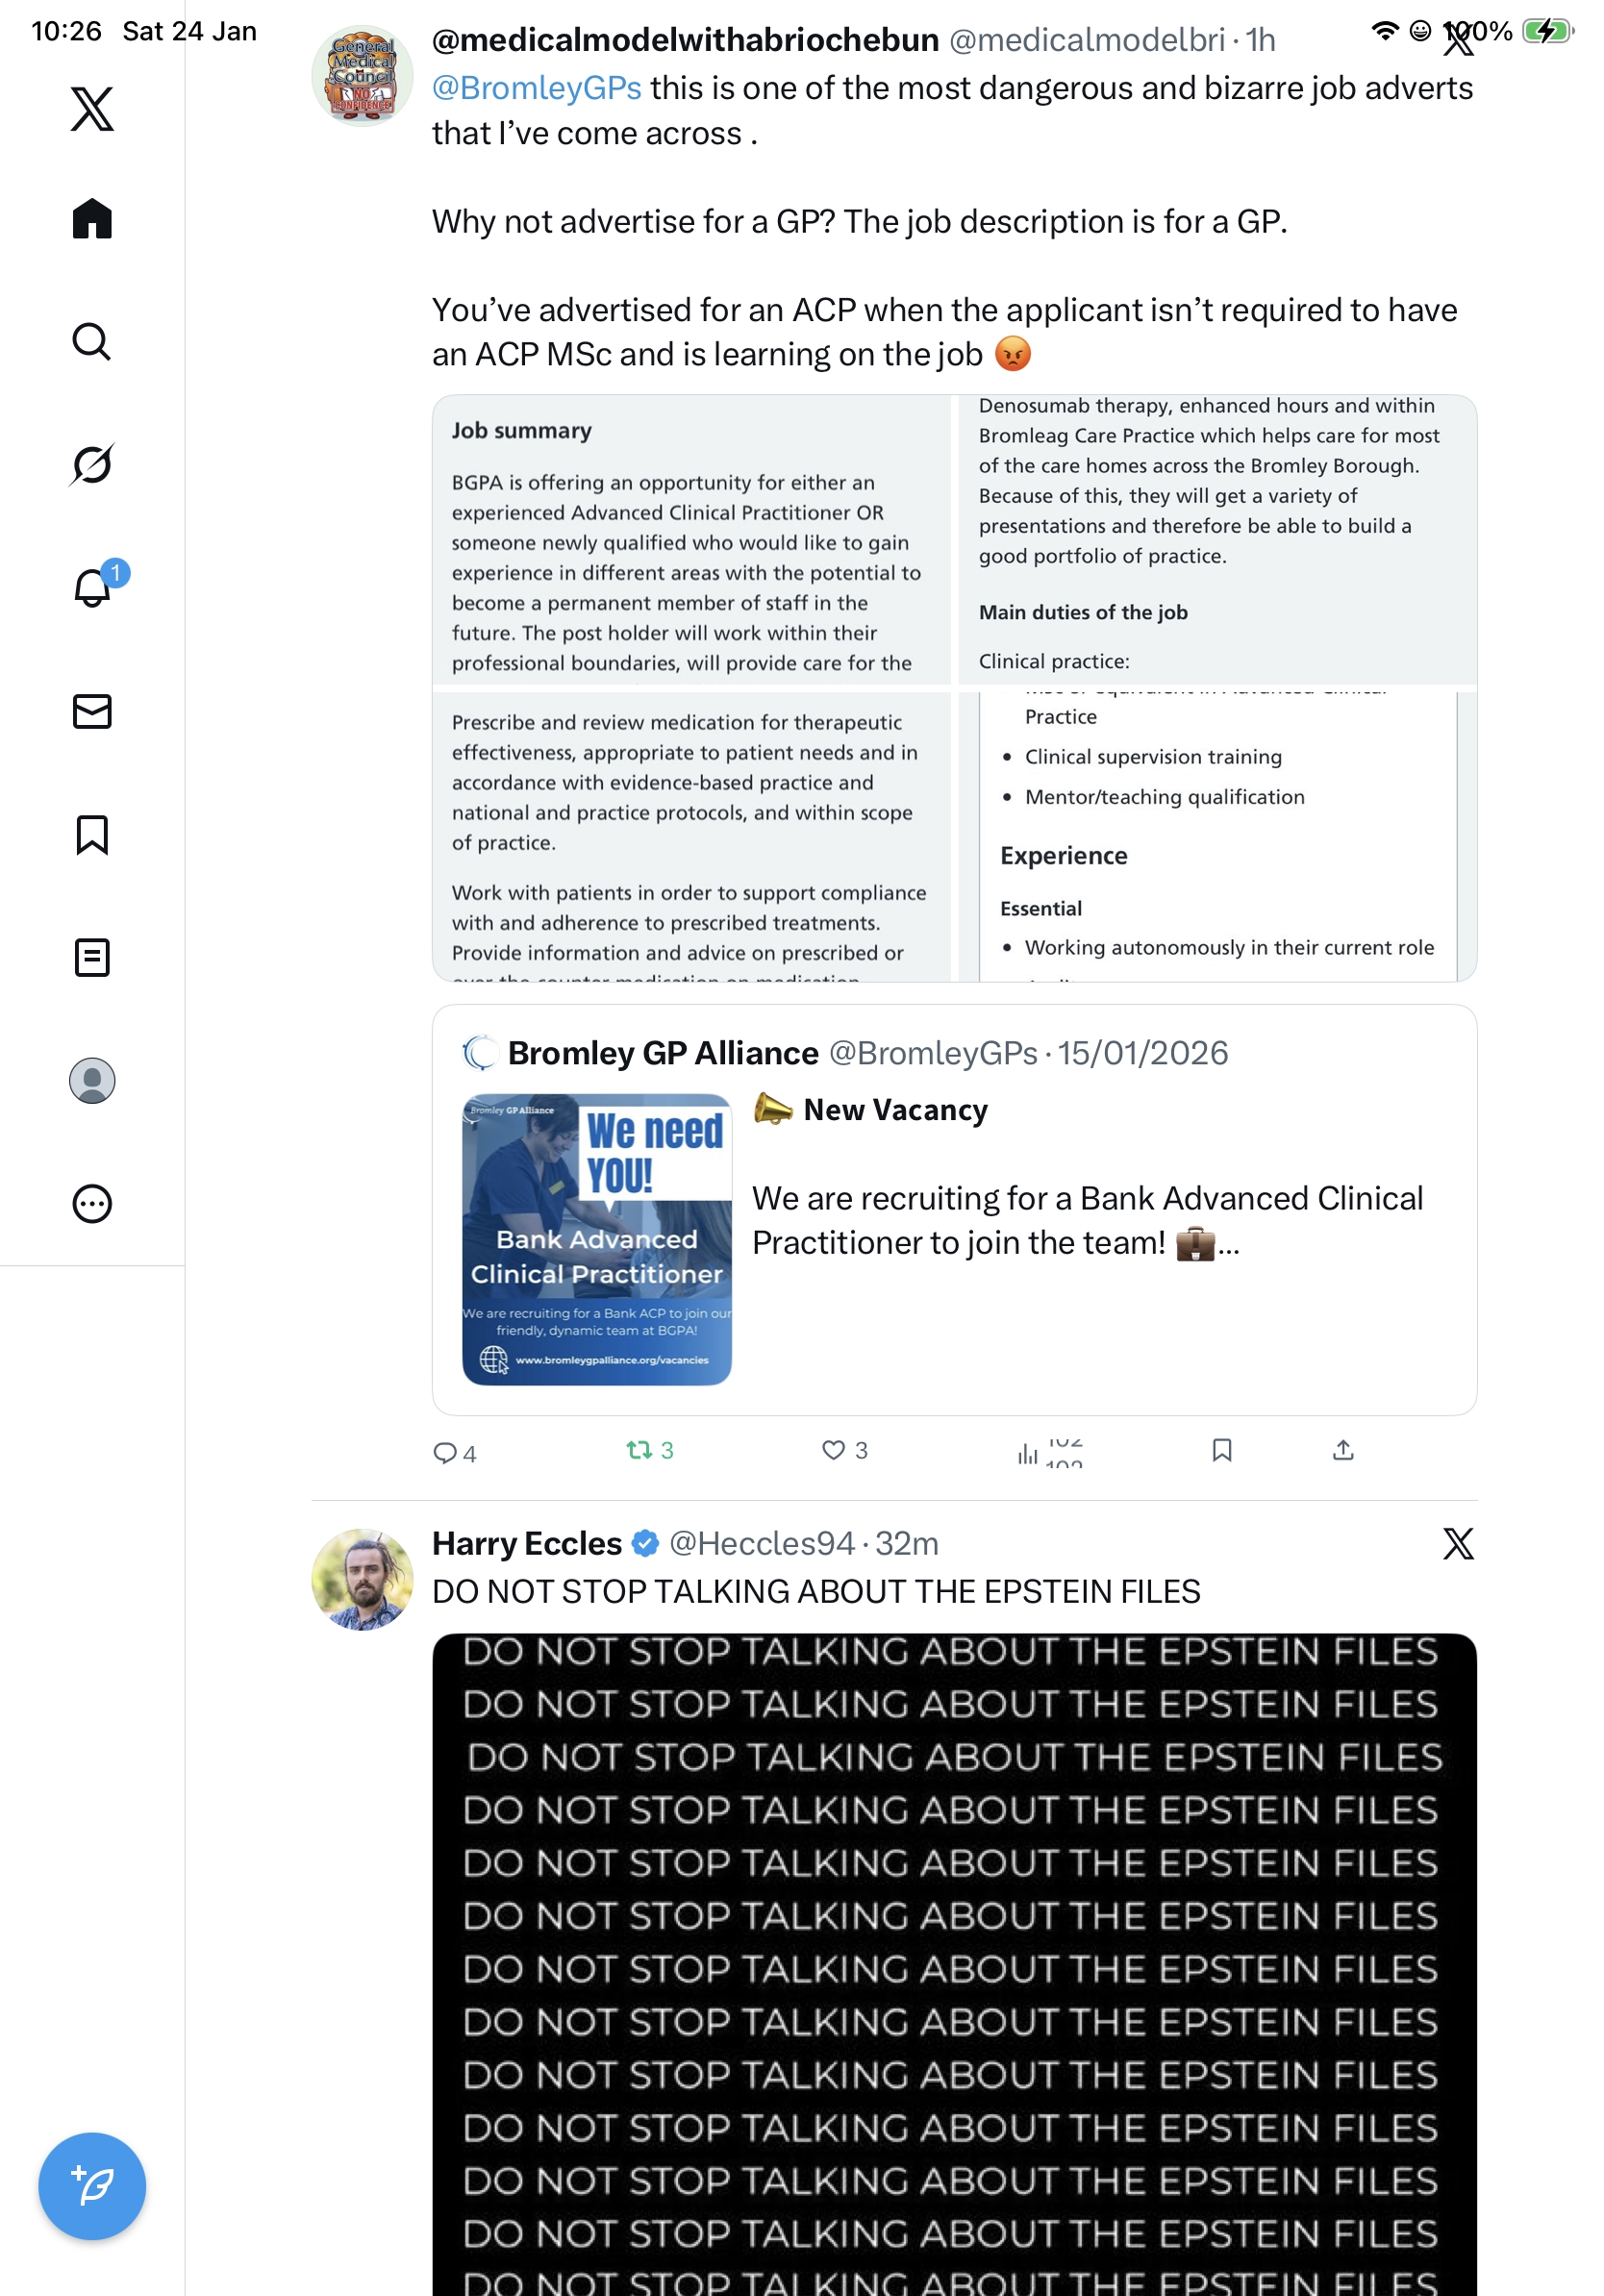Open the More options circle menu
The width and height of the screenshot is (1604, 2296).
(x=92, y=1203)
